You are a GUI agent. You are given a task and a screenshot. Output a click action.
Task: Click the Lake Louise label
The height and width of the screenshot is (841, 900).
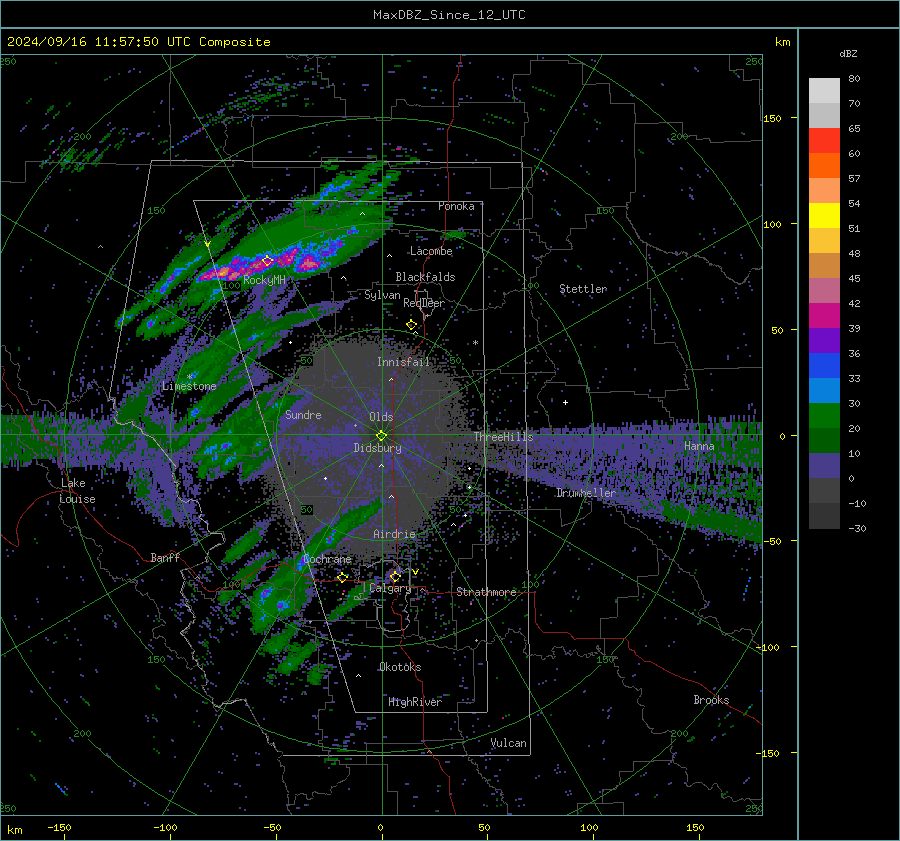click(x=77, y=491)
